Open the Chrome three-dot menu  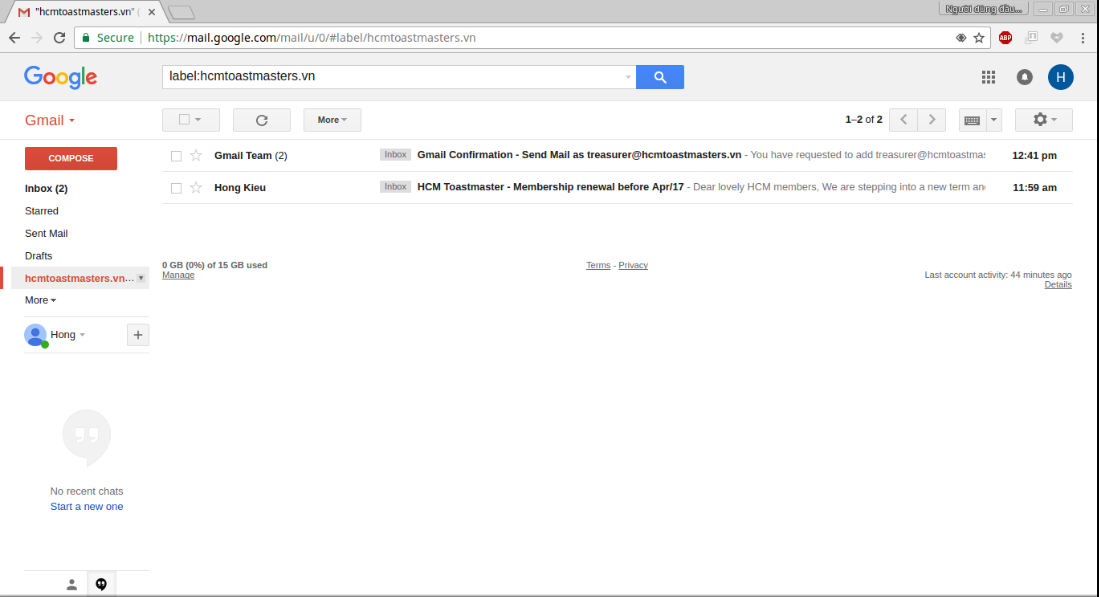coord(1083,38)
